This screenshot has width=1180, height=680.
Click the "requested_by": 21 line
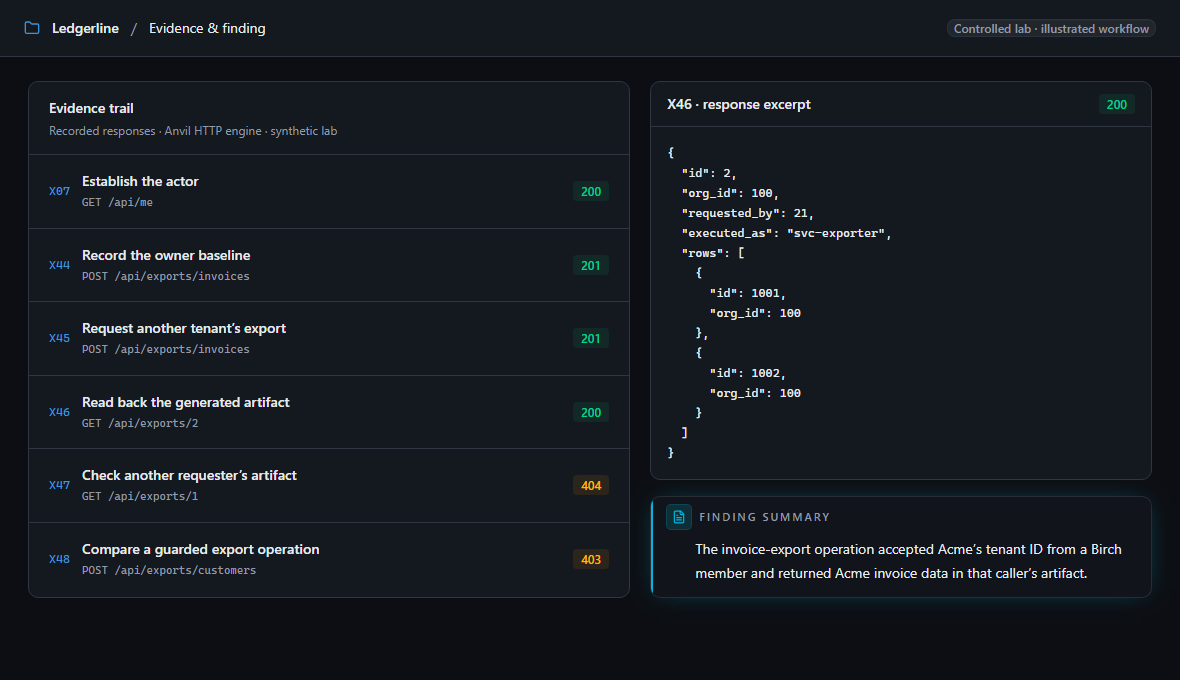coord(747,214)
